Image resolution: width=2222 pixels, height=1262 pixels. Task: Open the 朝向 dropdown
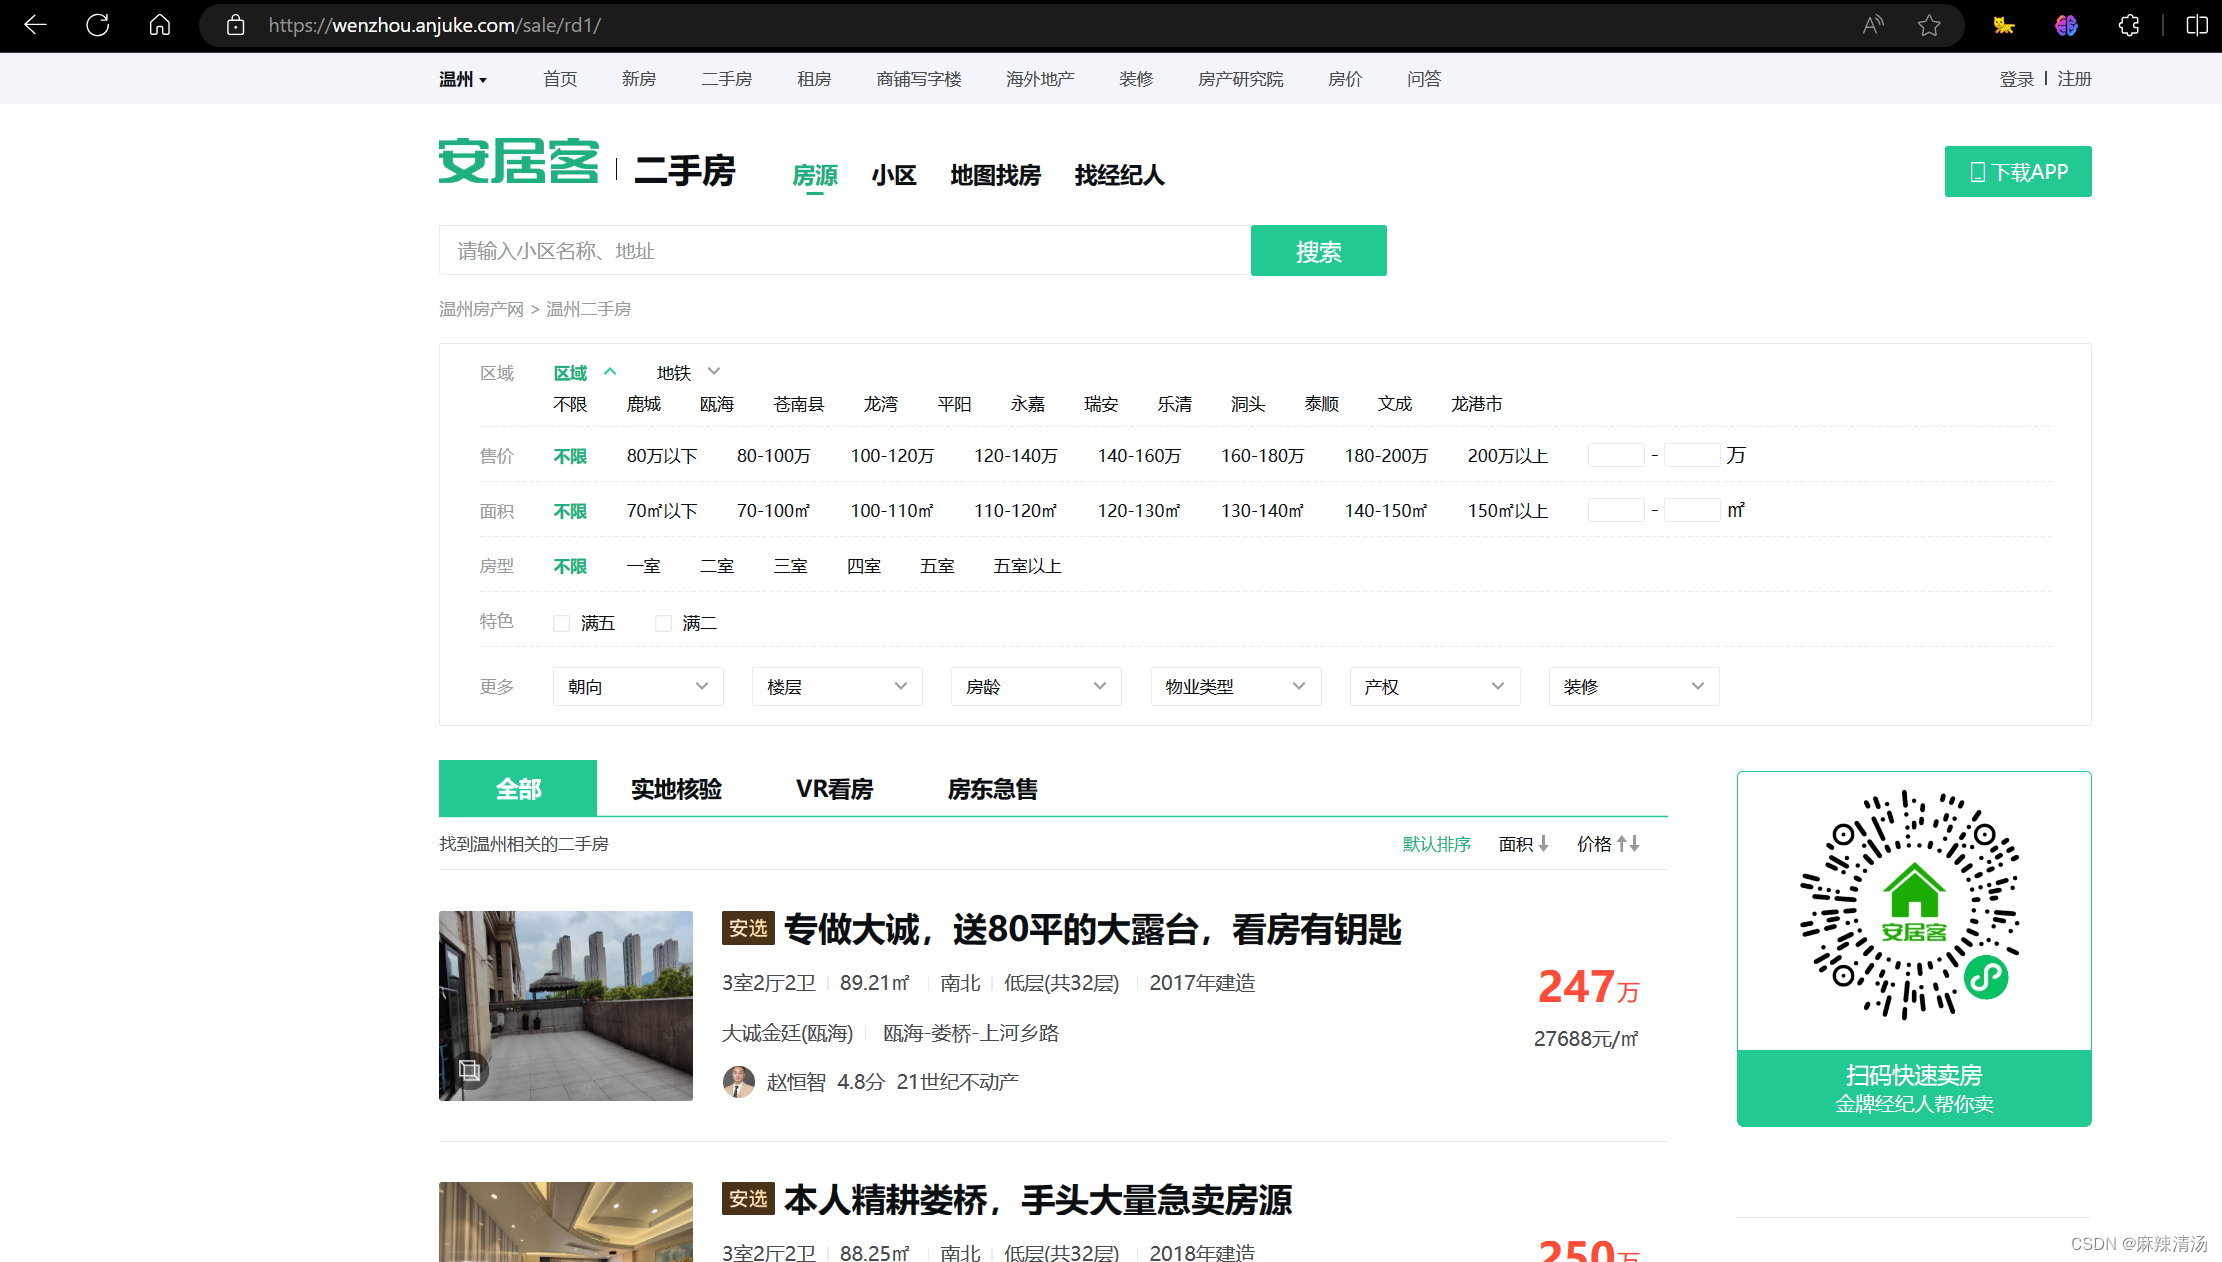(638, 687)
